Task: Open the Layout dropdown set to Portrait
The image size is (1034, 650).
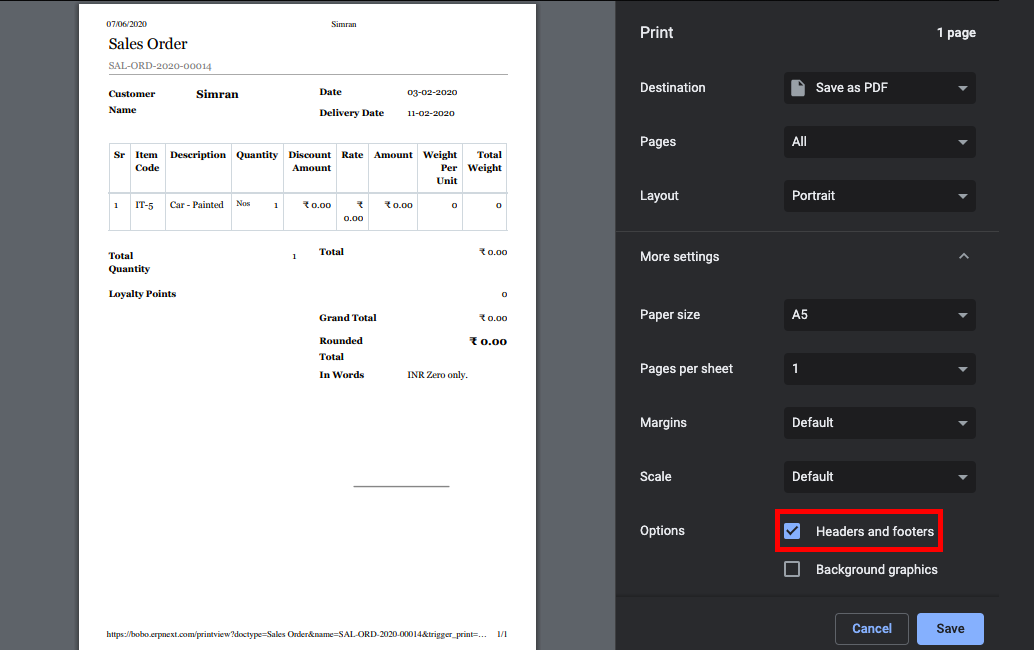Action: pos(879,196)
